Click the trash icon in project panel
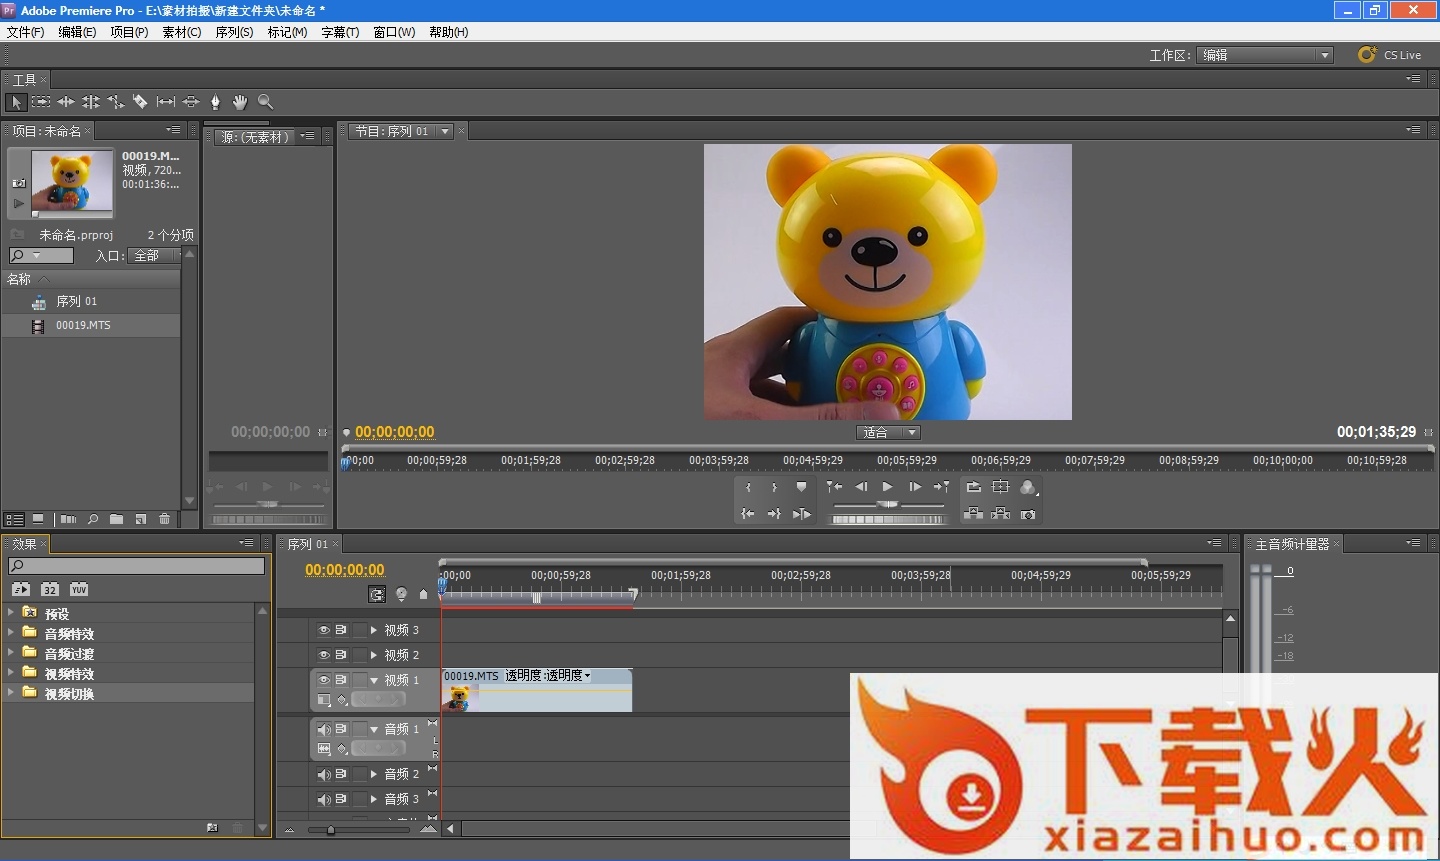The height and width of the screenshot is (861, 1440). coord(165,519)
